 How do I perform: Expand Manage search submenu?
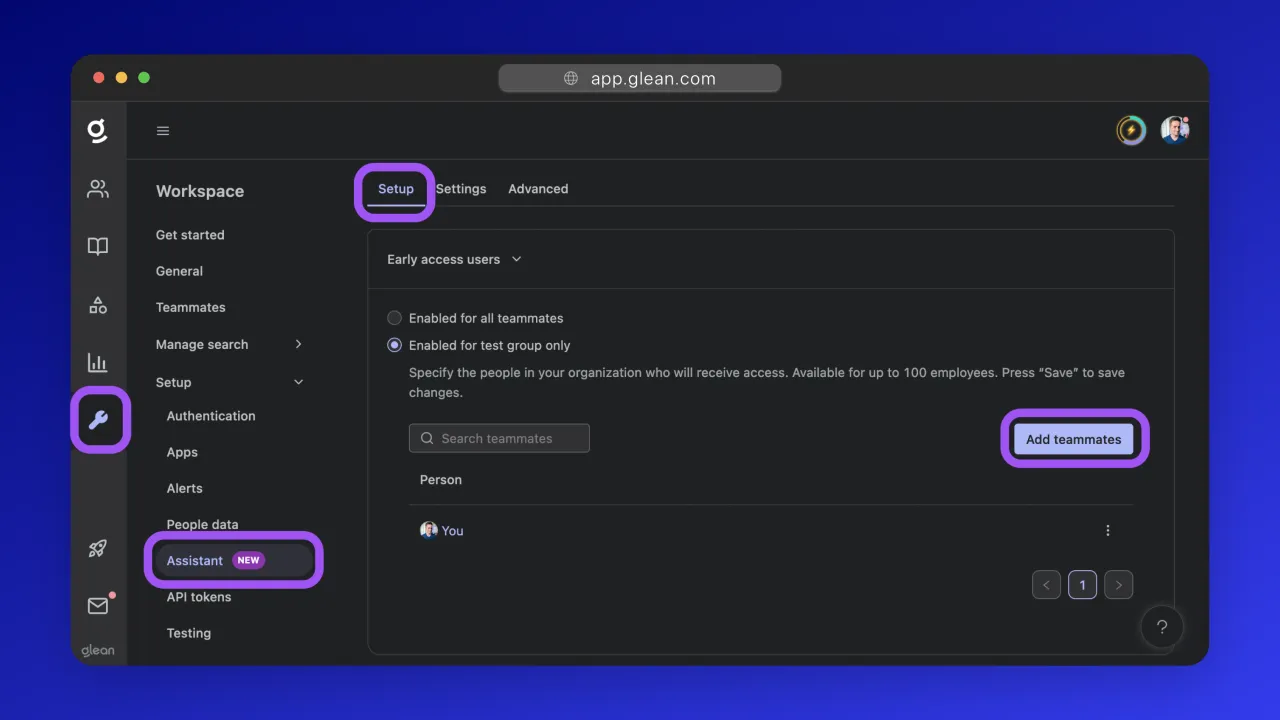230,344
